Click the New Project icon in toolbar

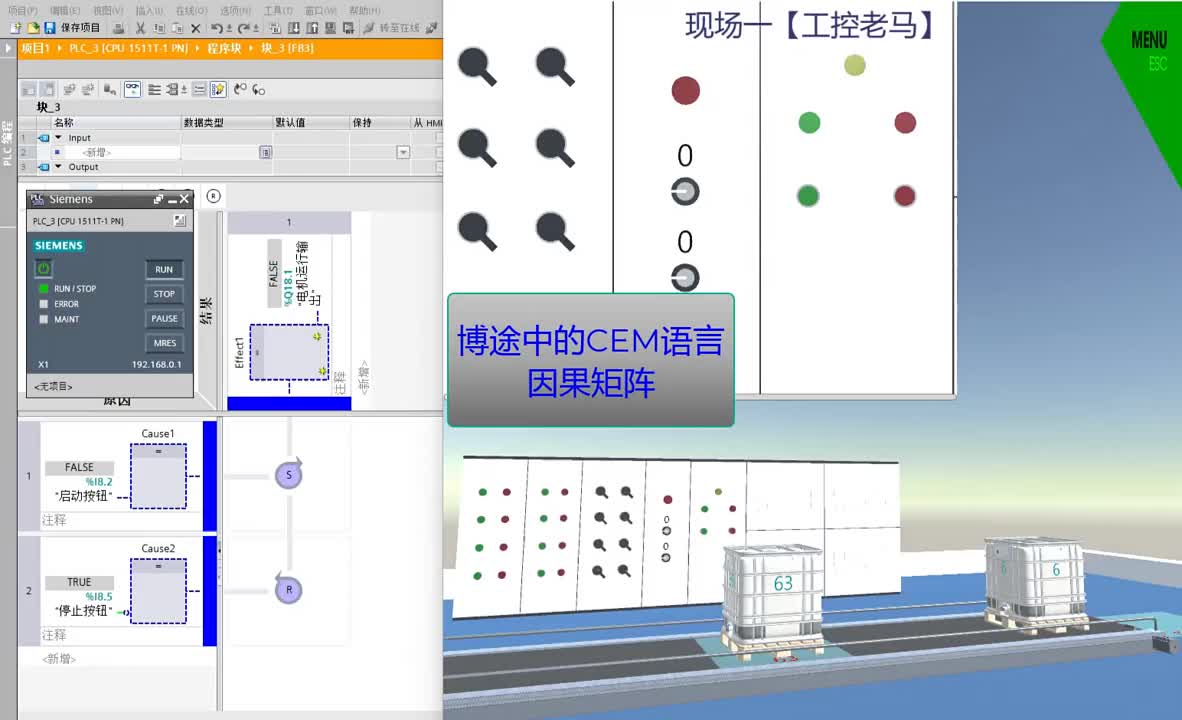(15, 28)
